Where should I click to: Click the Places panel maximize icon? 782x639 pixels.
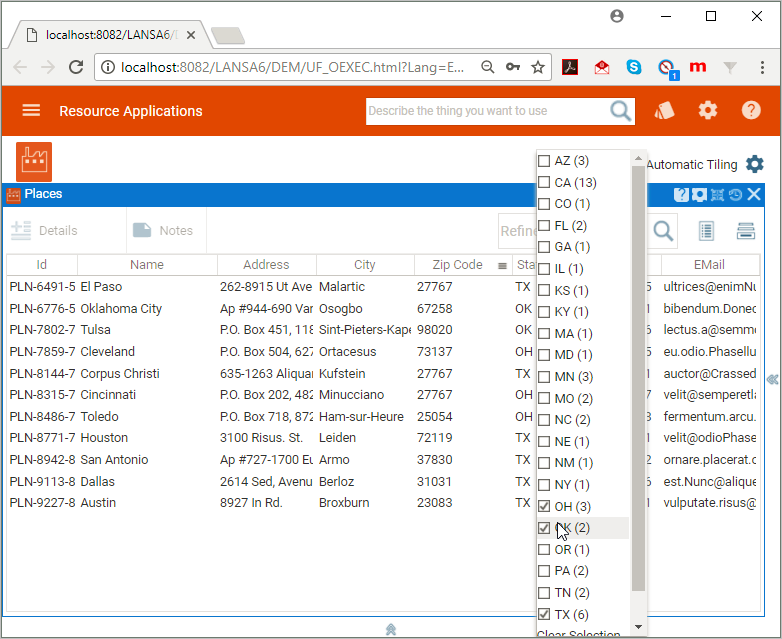[x=717, y=195]
